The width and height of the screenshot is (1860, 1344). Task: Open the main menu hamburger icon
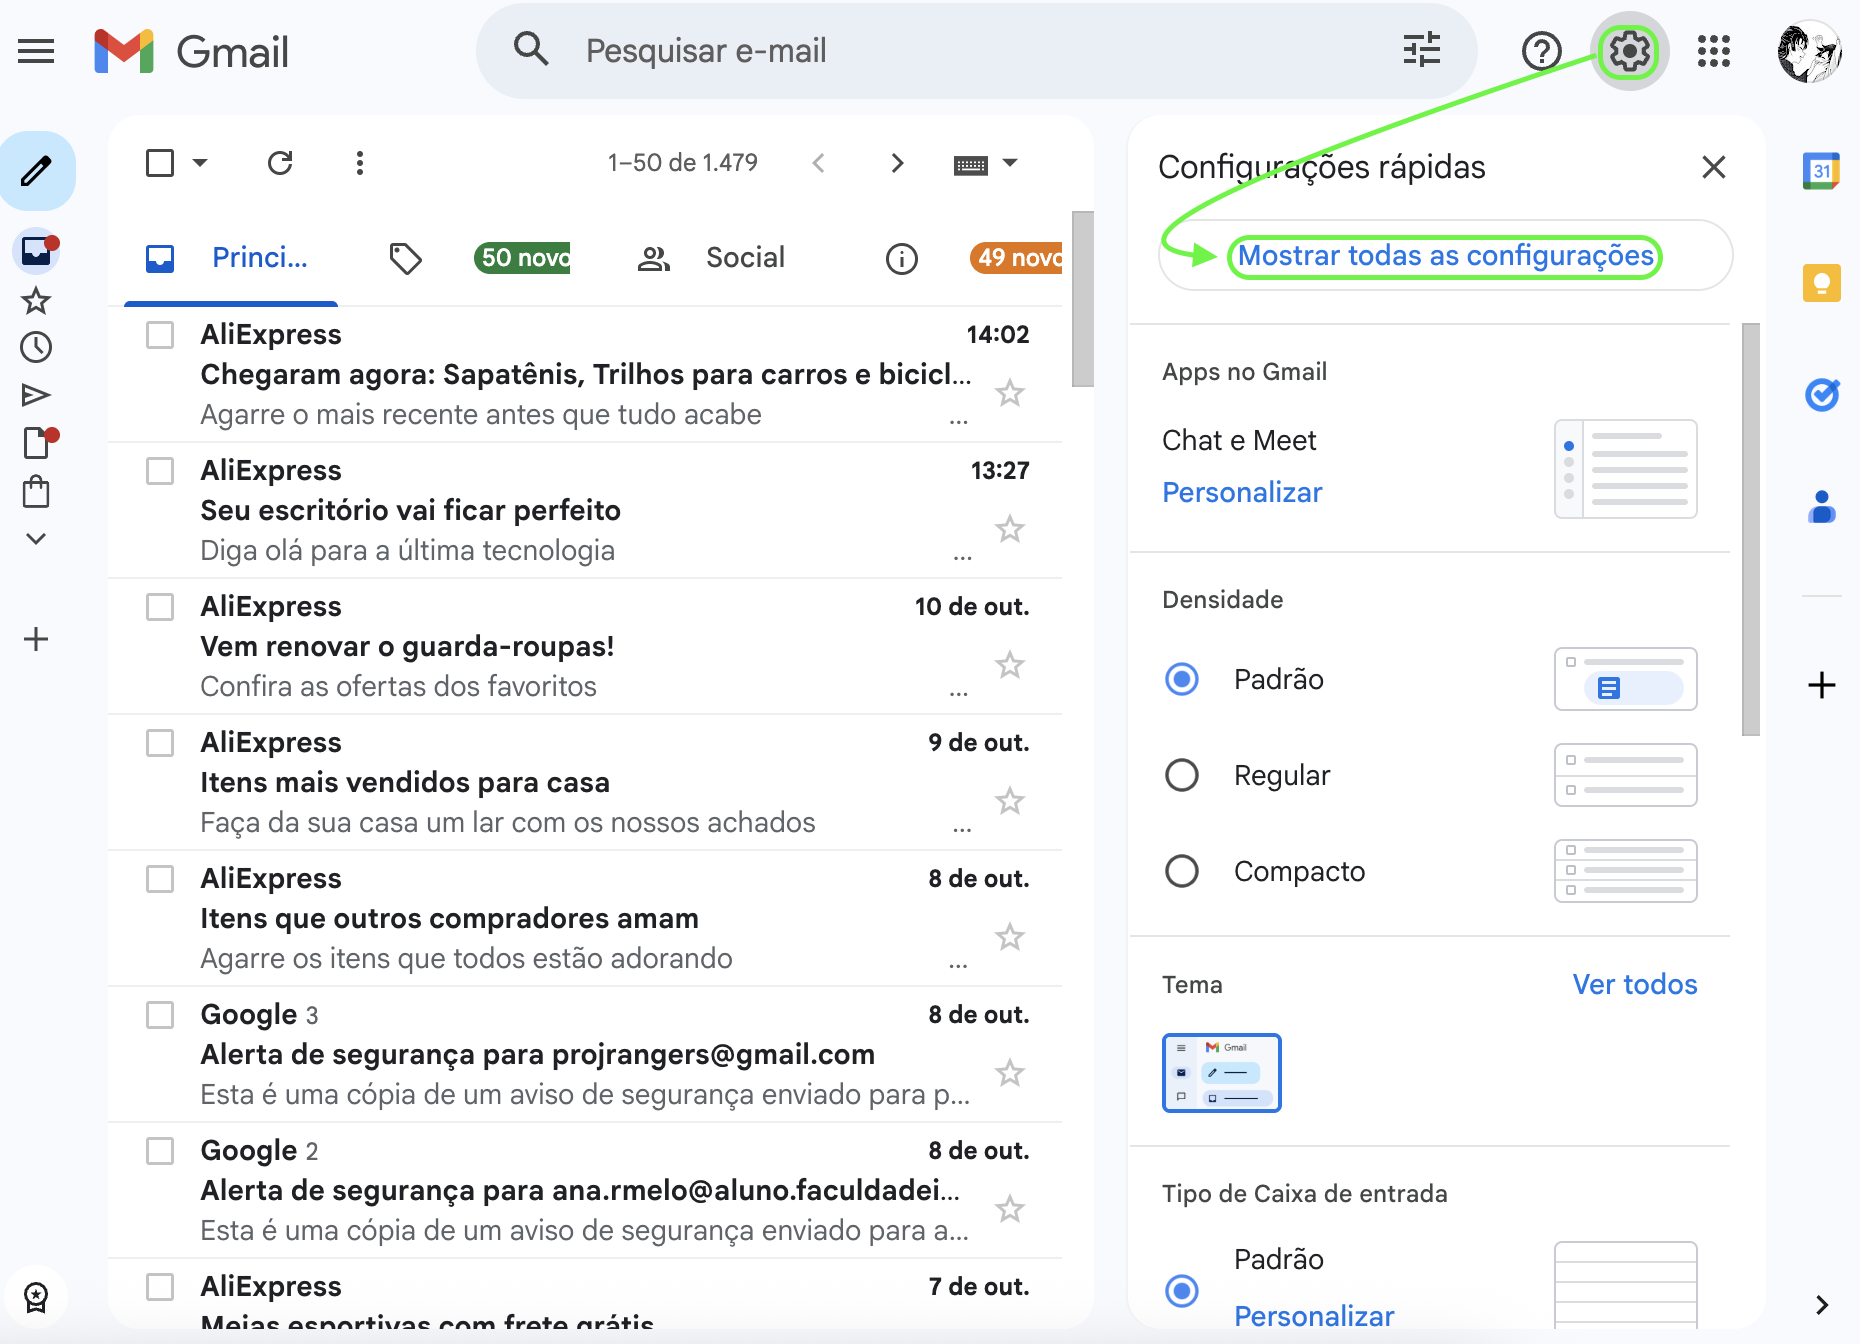36,51
